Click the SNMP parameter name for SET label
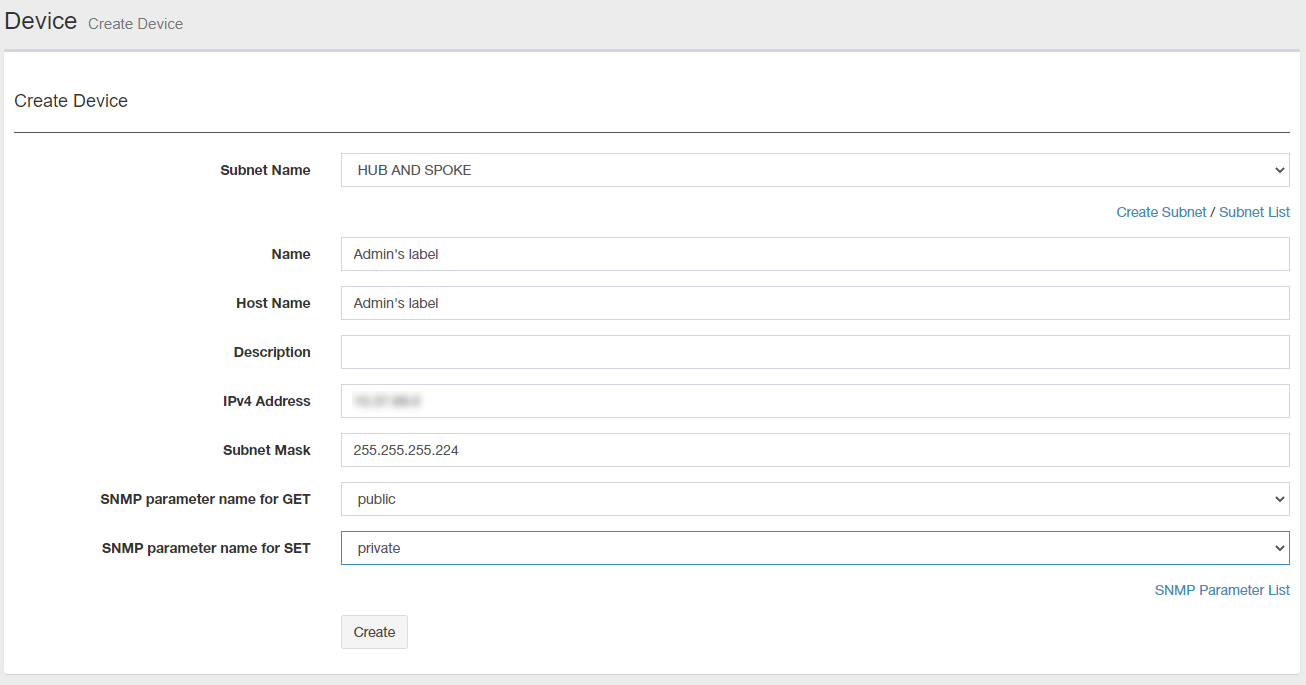The image size is (1306, 685). [206, 548]
